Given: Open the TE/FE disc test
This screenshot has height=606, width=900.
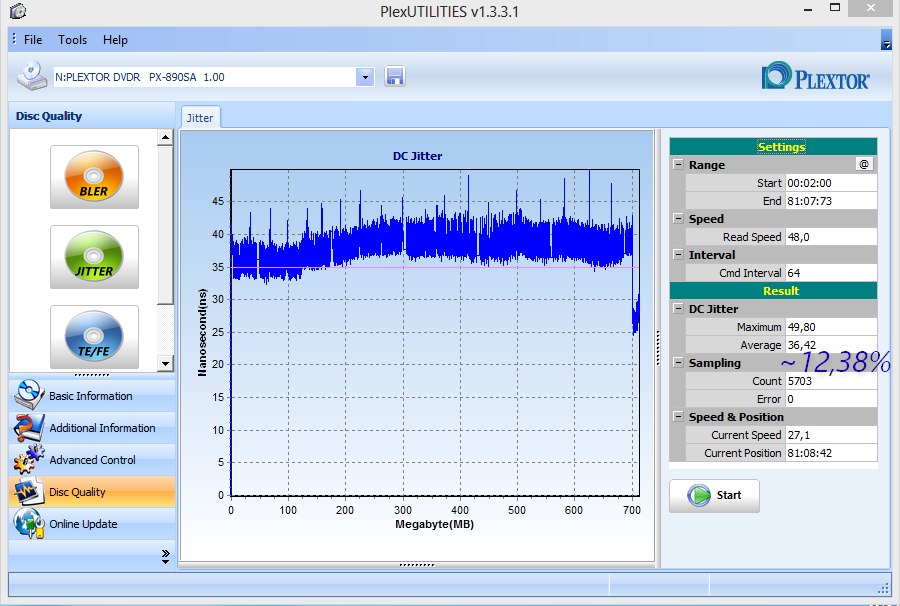Looking at the screenshot, I should click(94, 337).
